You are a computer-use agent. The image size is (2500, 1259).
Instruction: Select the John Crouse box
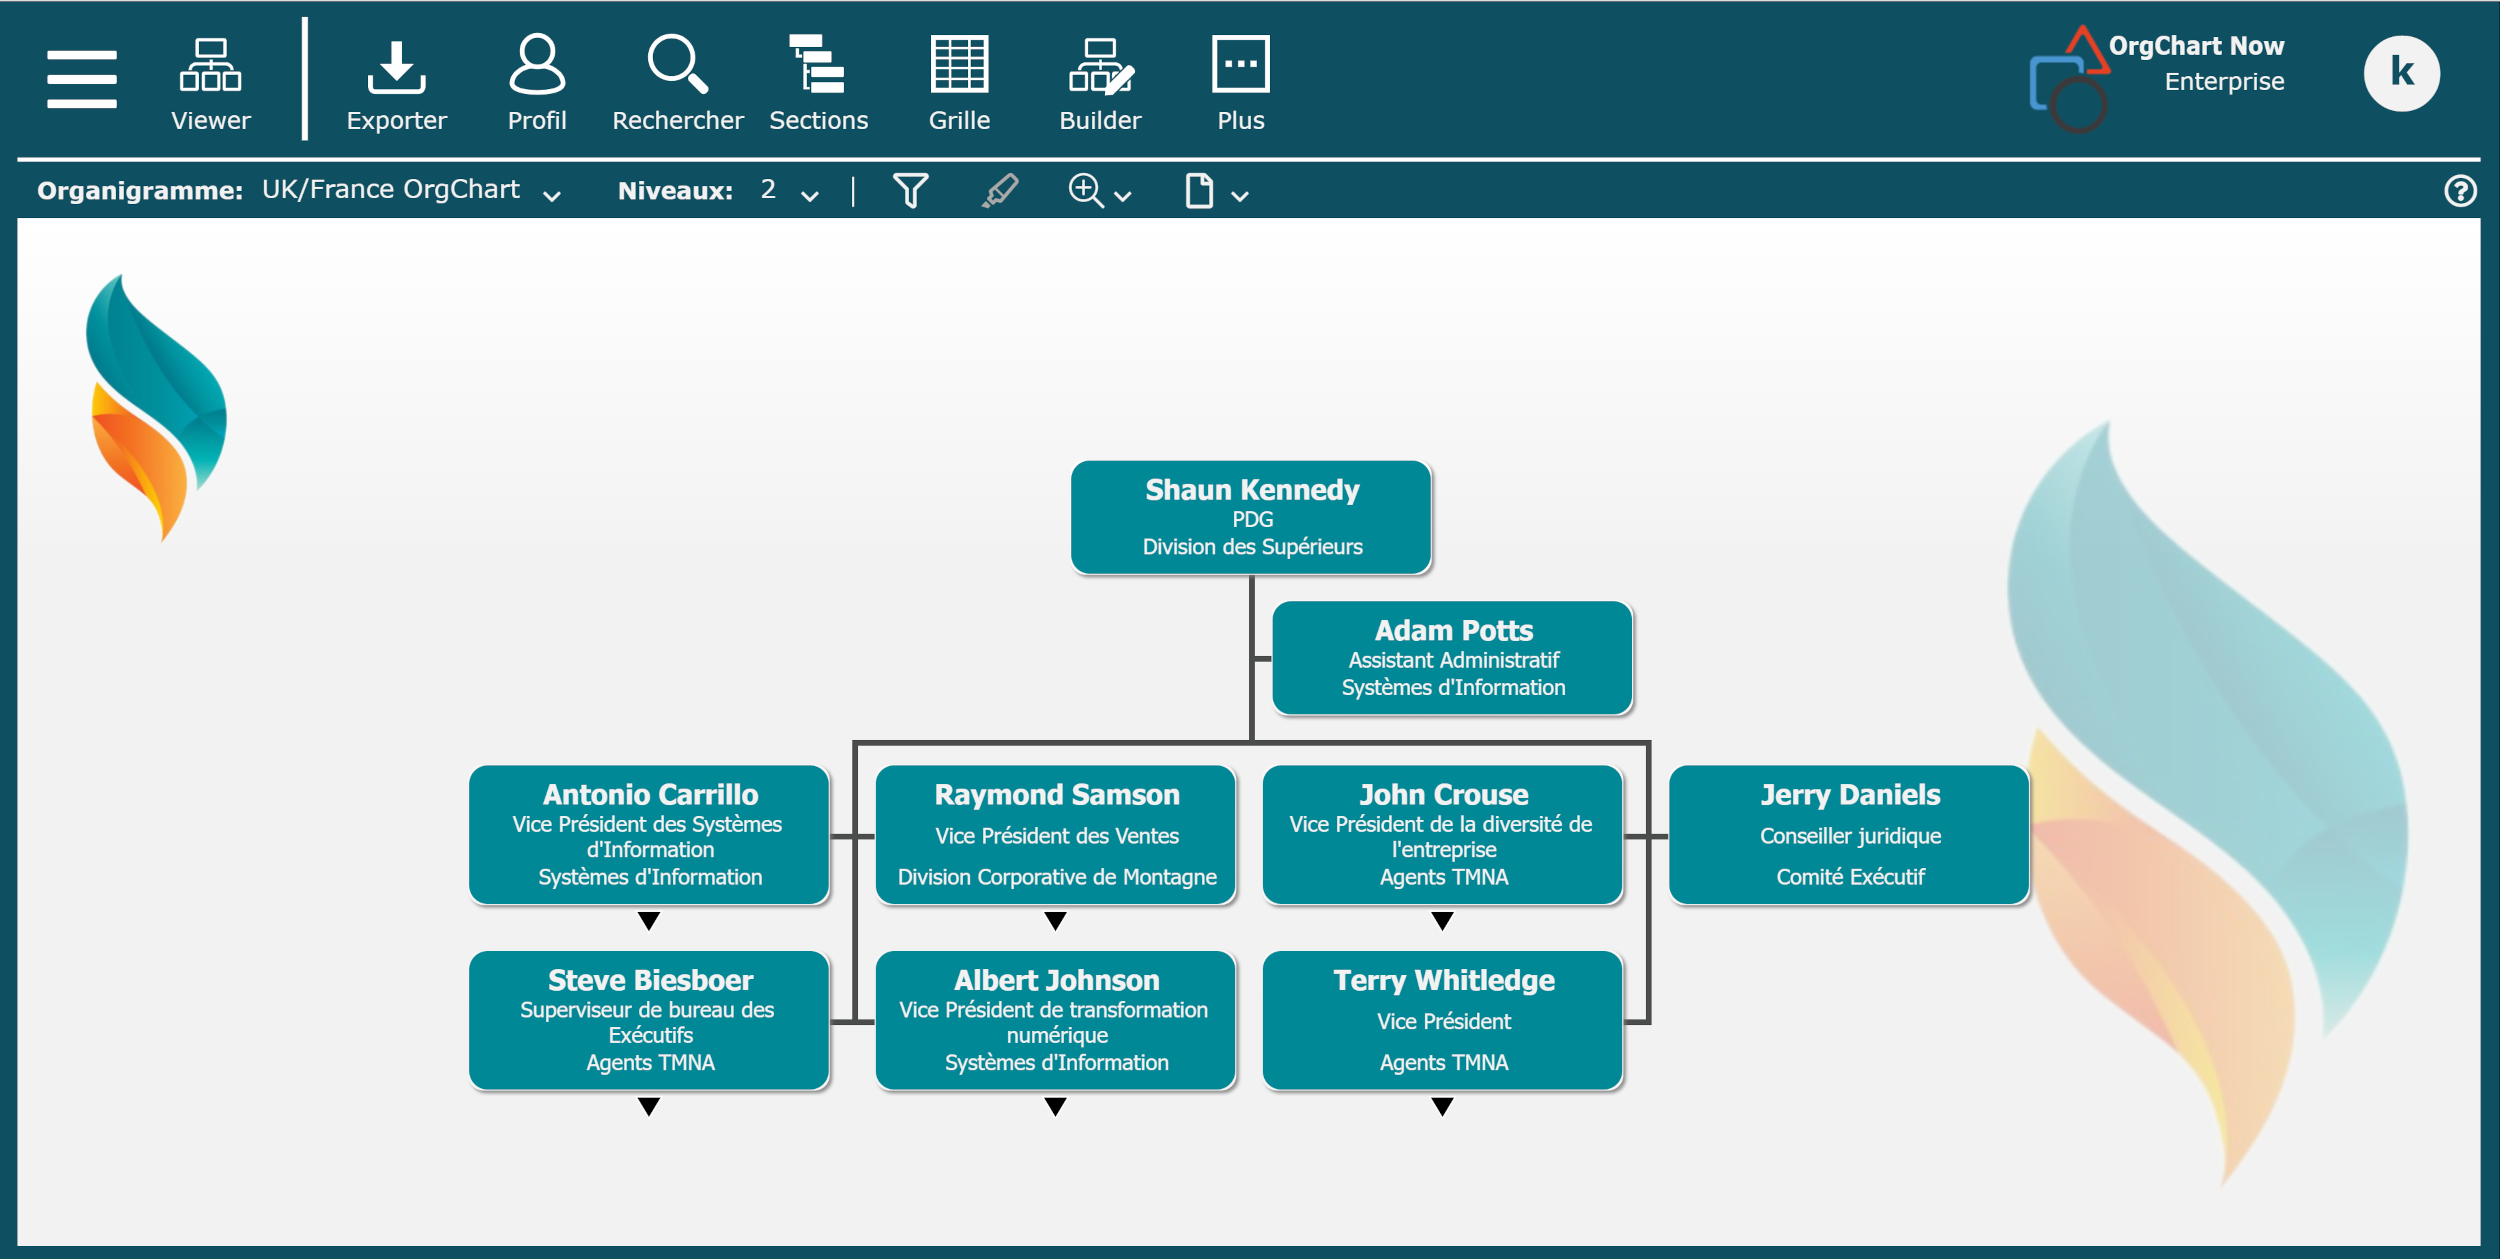click(1443, 835)
